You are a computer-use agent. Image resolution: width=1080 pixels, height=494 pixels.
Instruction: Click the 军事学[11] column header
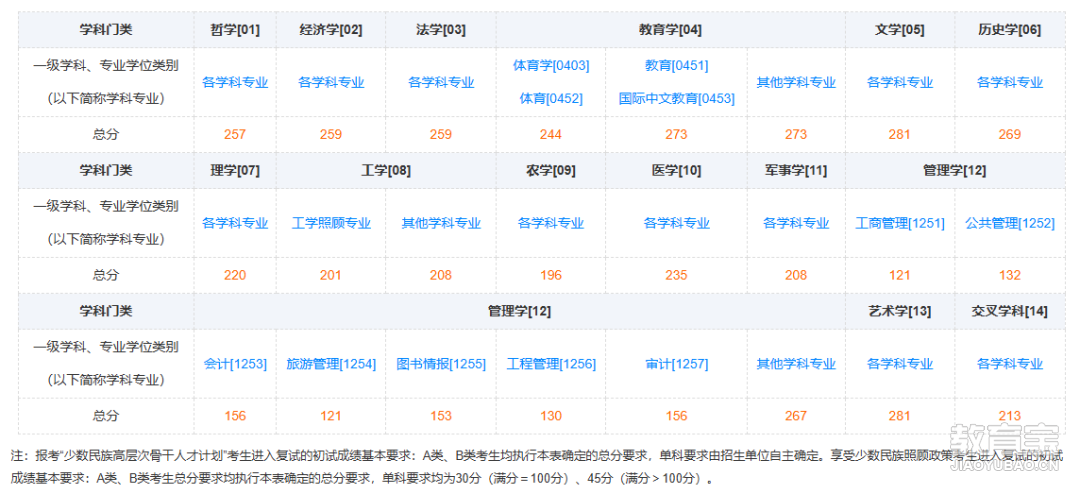coord(796,170)
